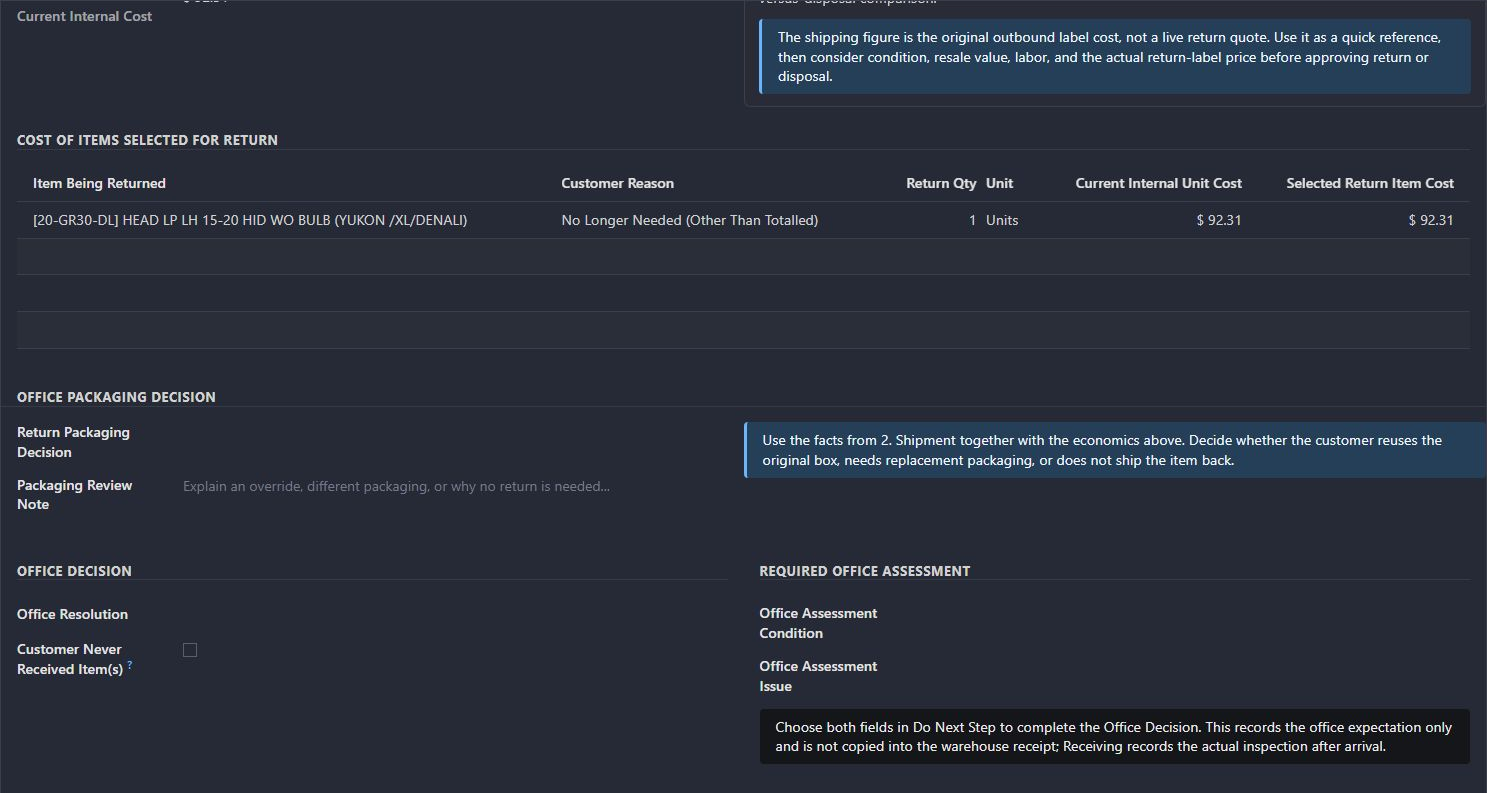Click the Return Qty value 1

(971, 220)
